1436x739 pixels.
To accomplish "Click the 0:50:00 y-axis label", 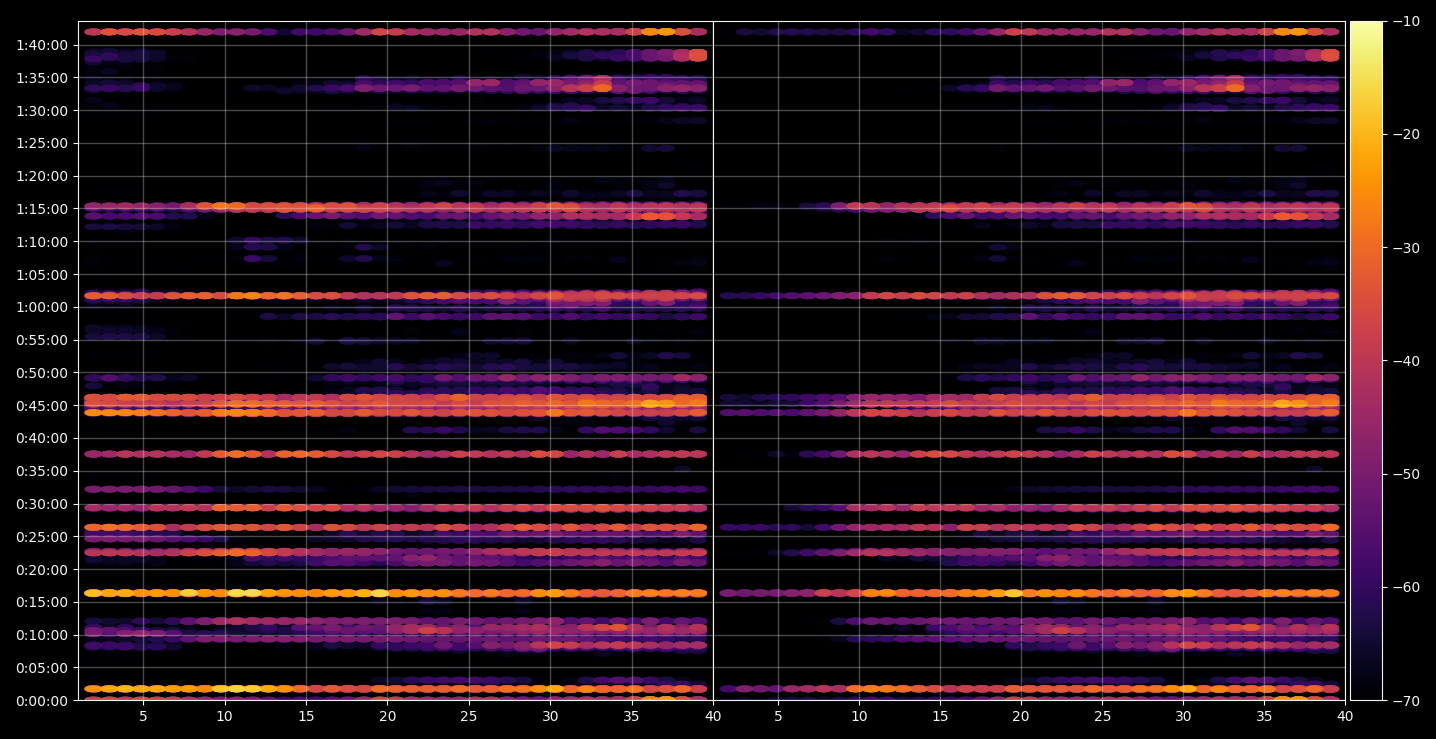I will pos(42,373).
